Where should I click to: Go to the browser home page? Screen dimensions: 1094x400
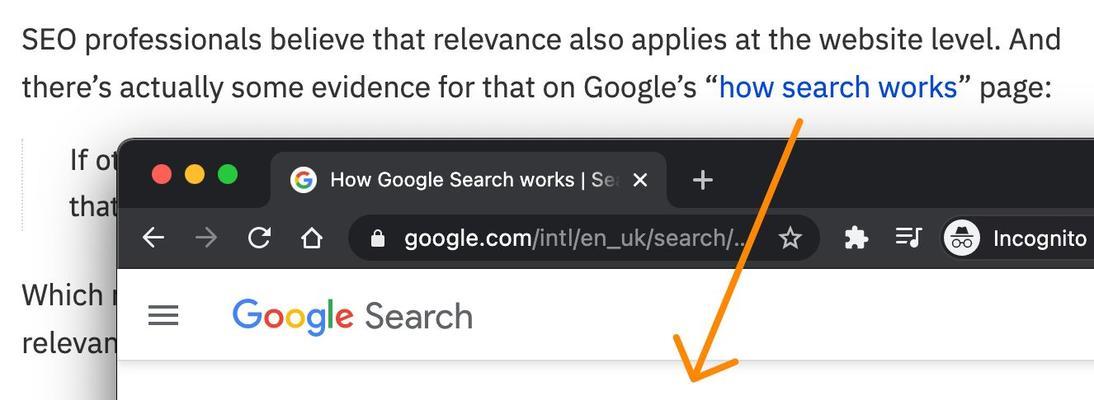(x=311, y=238)
